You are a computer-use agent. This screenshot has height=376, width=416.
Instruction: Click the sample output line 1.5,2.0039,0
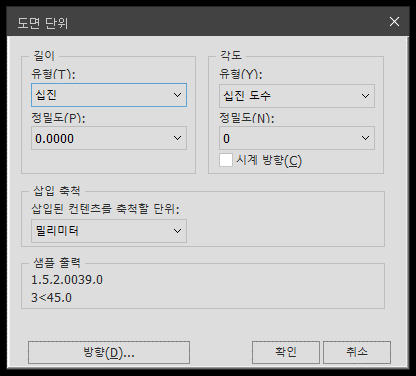click(67, 280)
